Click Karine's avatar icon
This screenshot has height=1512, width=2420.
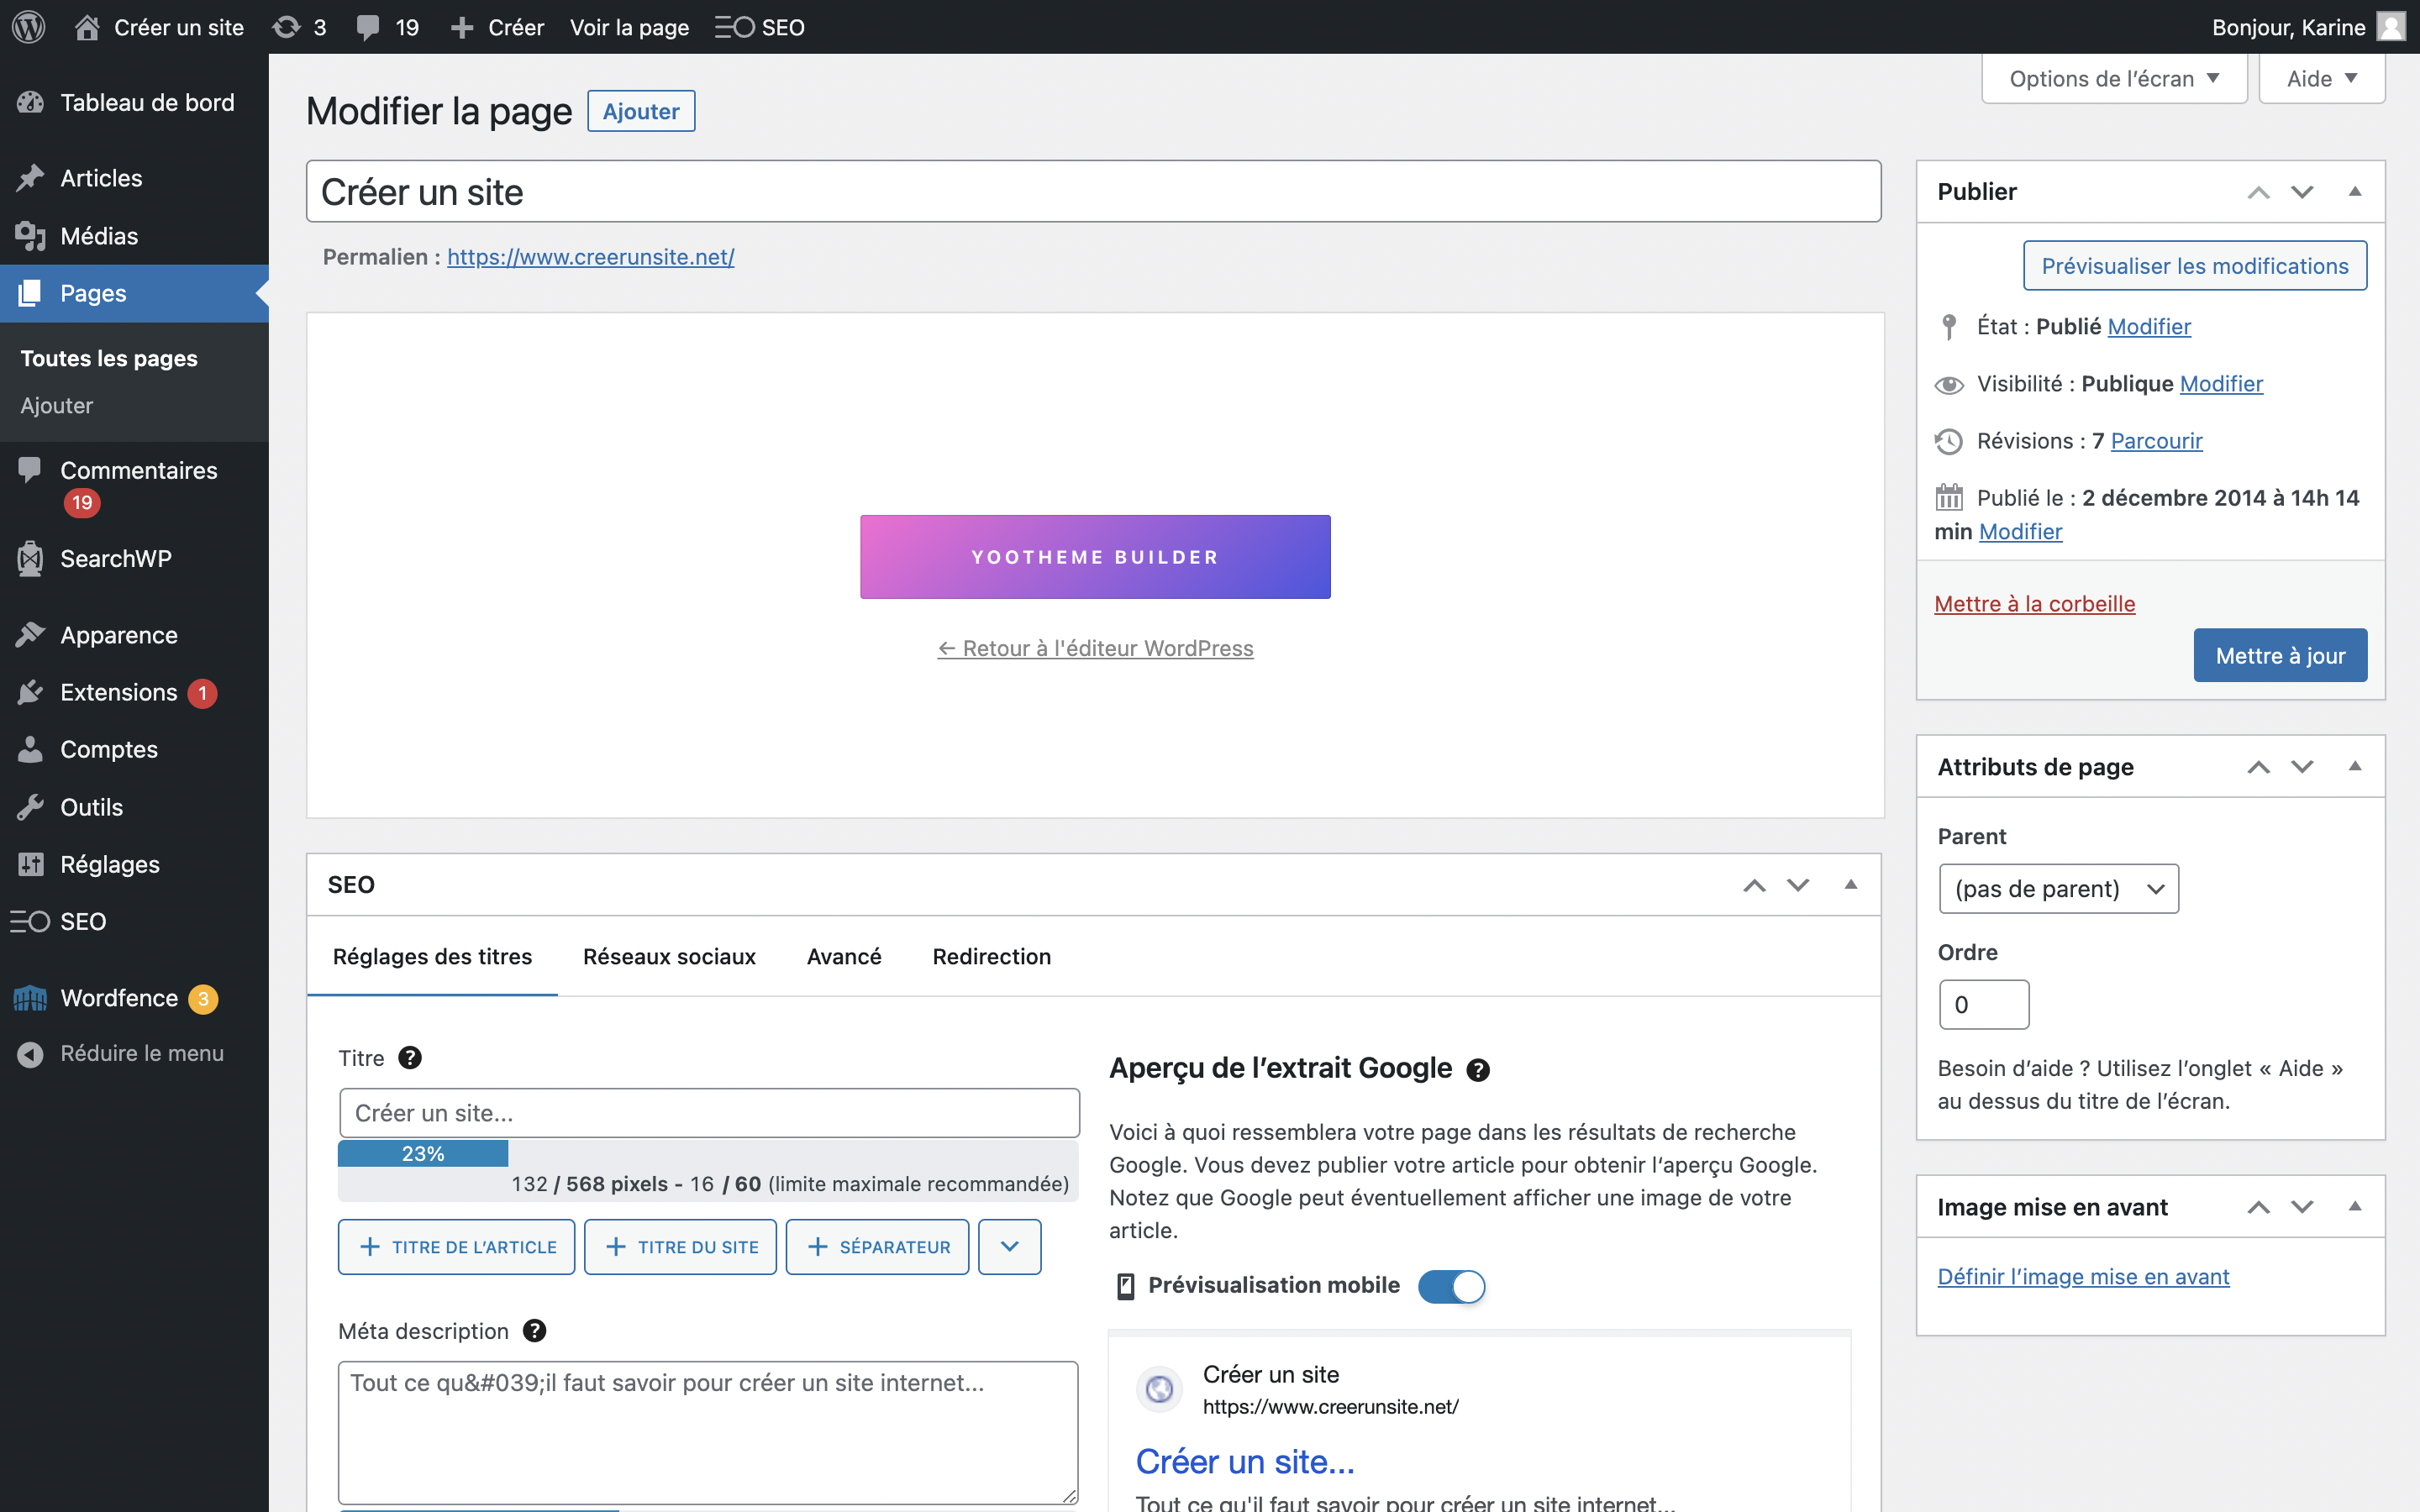(2391, 27)
